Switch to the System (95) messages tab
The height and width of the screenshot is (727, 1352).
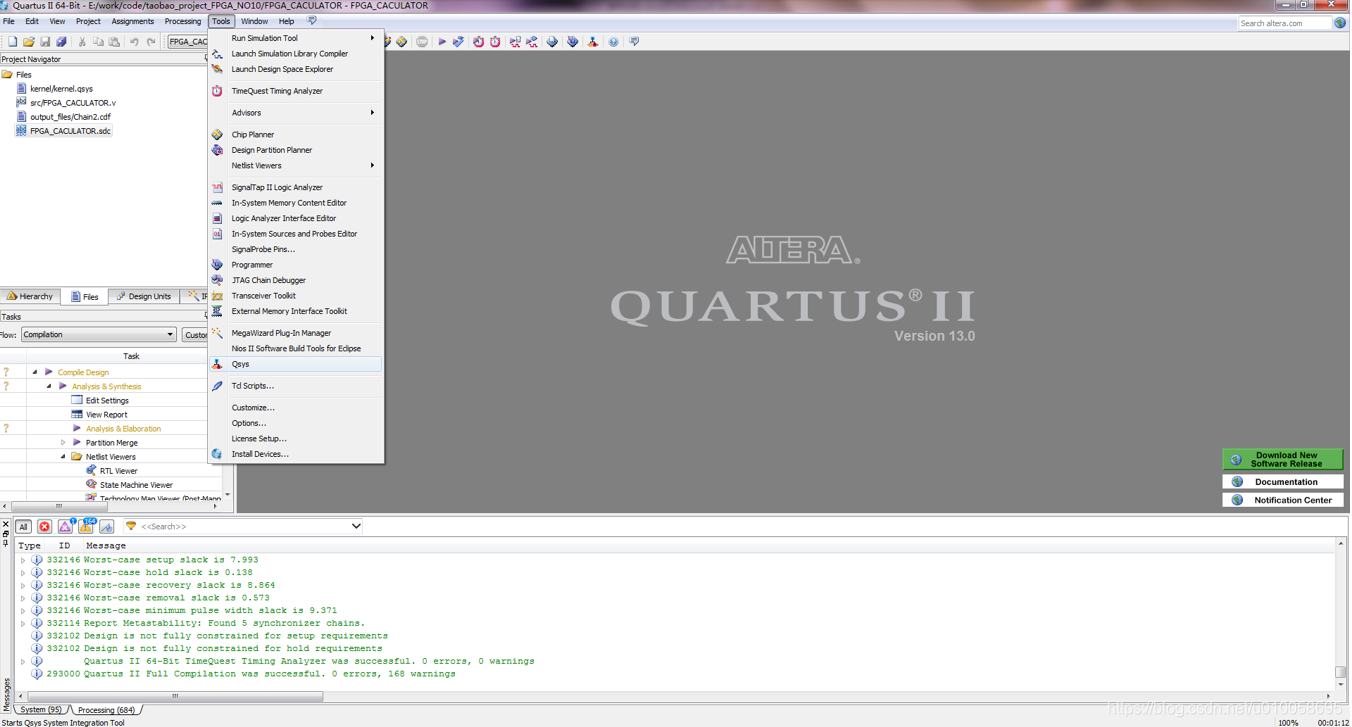tap(41, 710)
